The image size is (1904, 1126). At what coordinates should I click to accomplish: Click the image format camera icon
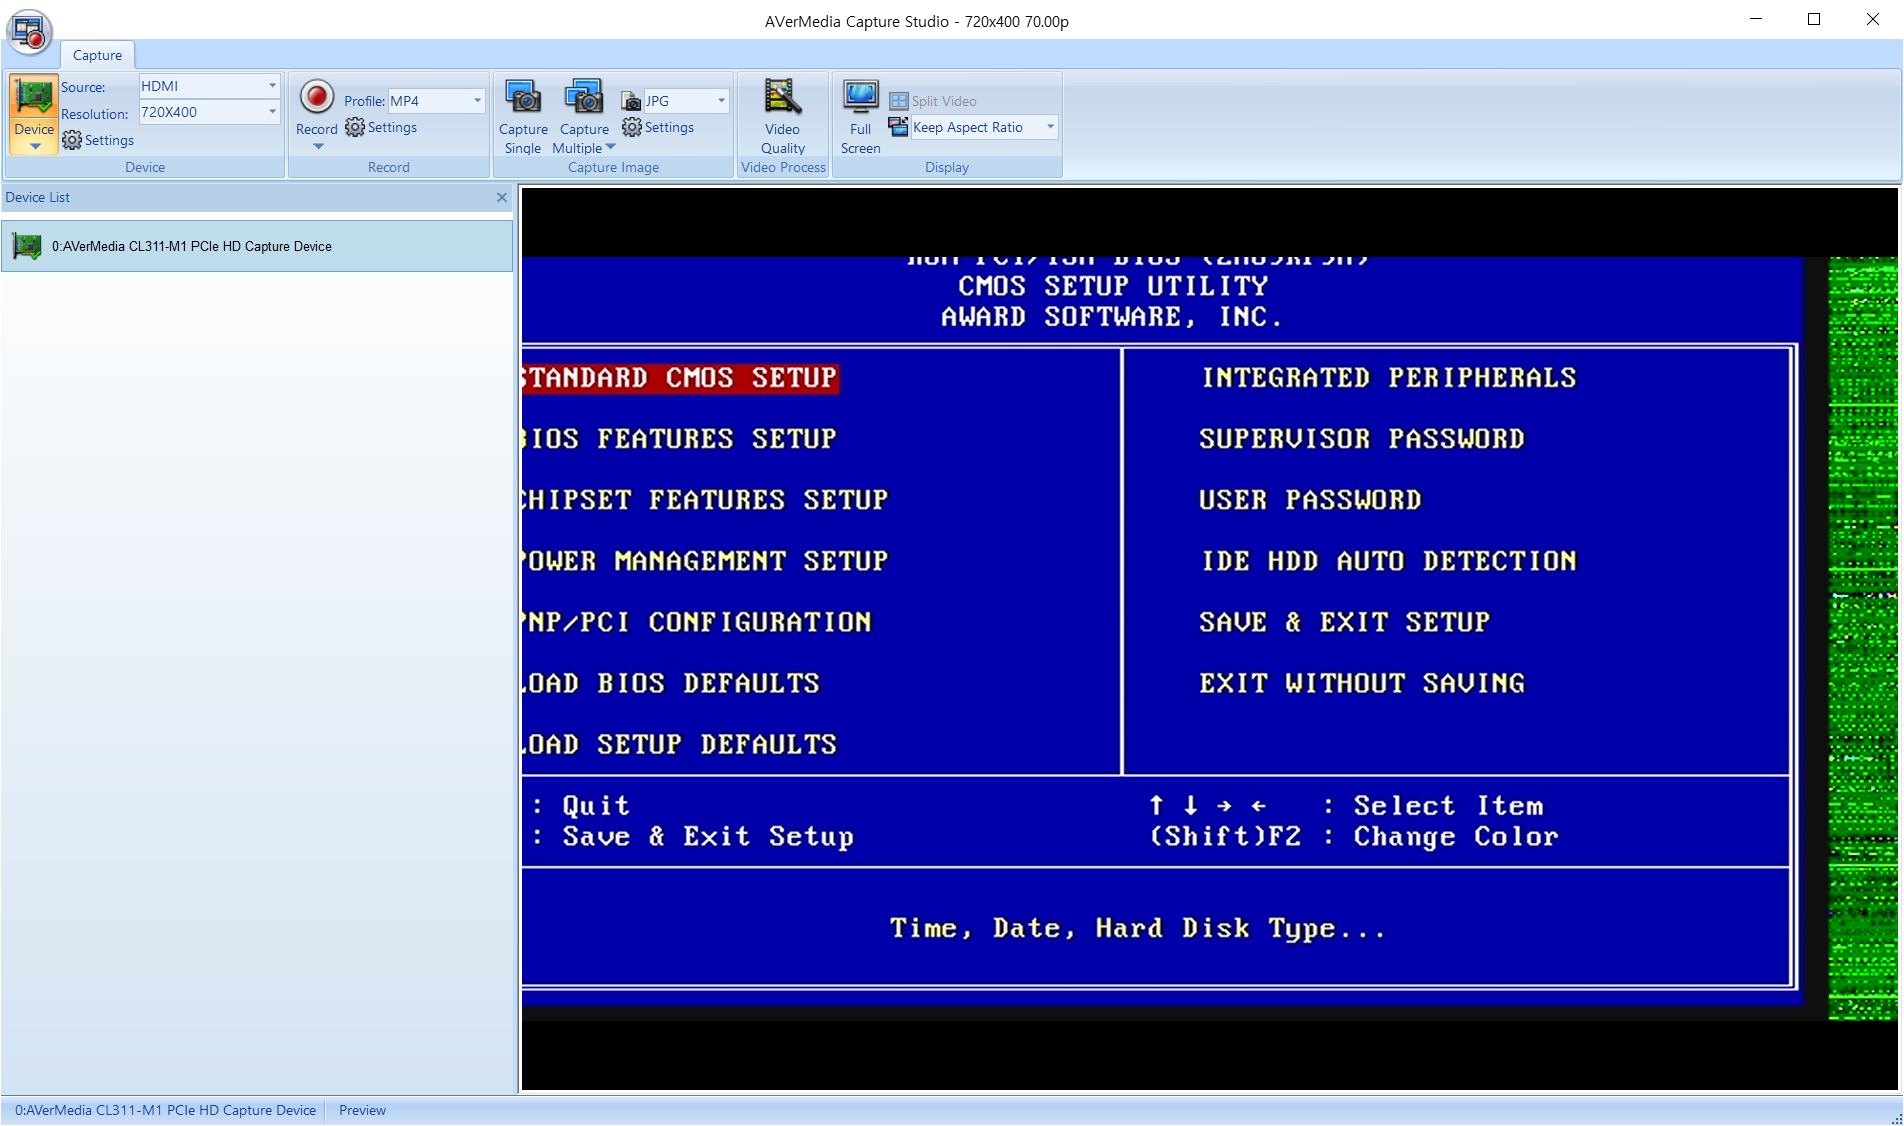pos(631,101)
